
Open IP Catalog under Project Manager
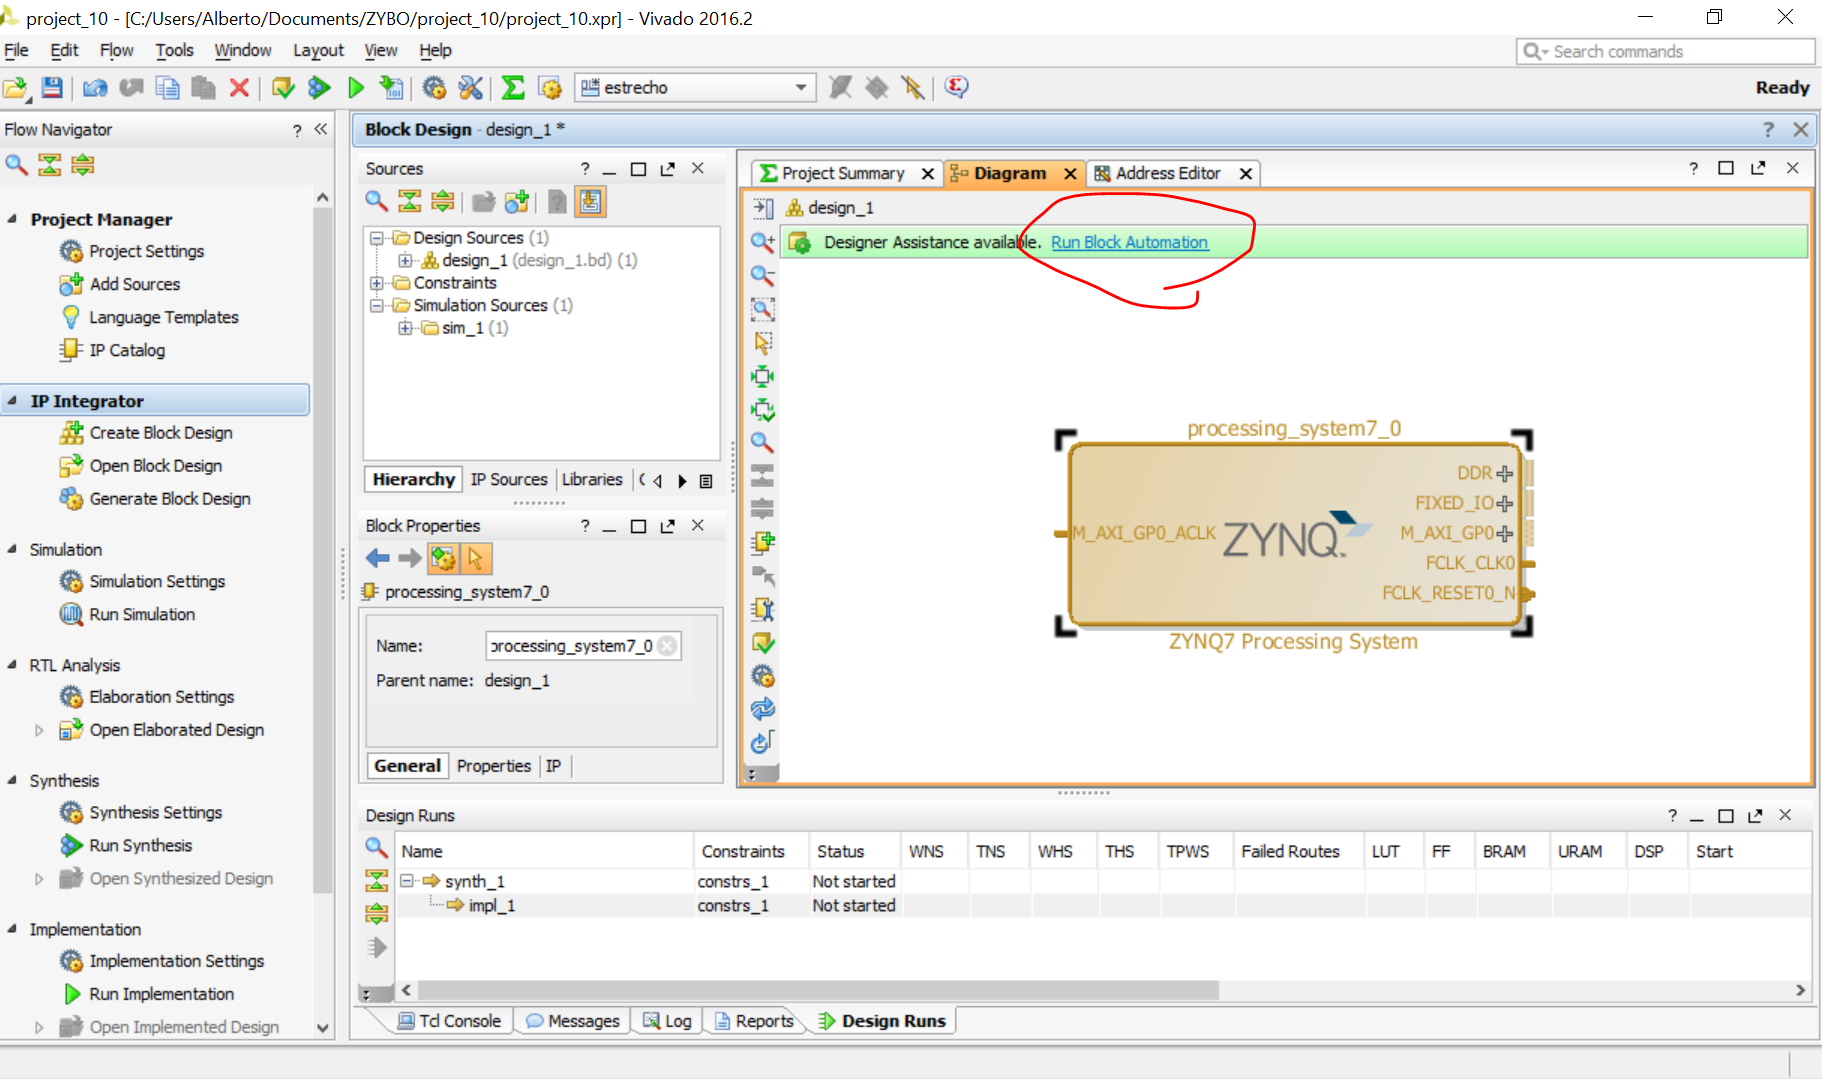(x=124, y=350)
